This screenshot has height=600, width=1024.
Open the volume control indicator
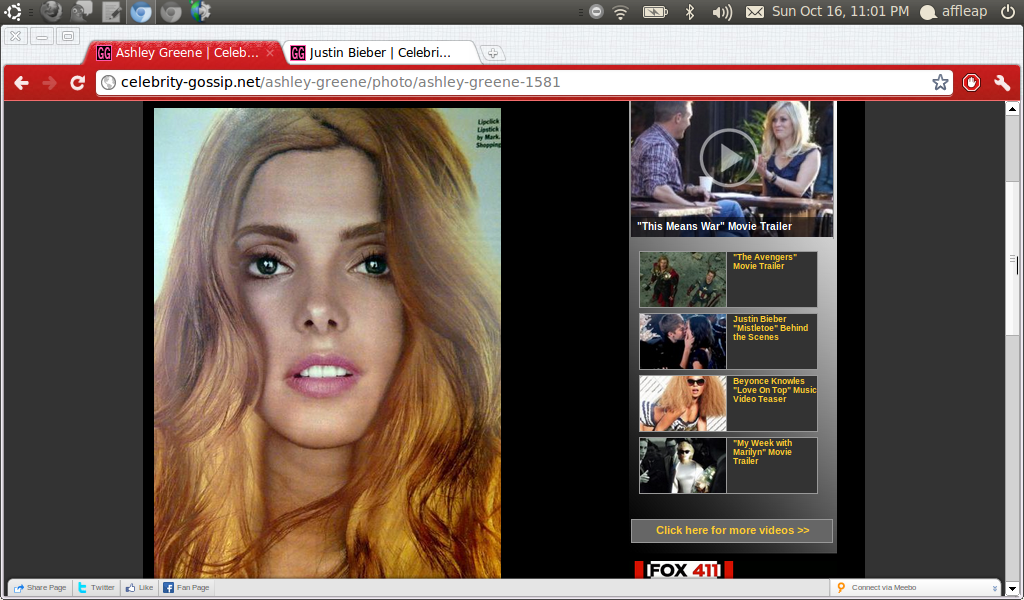pos(721,11)
